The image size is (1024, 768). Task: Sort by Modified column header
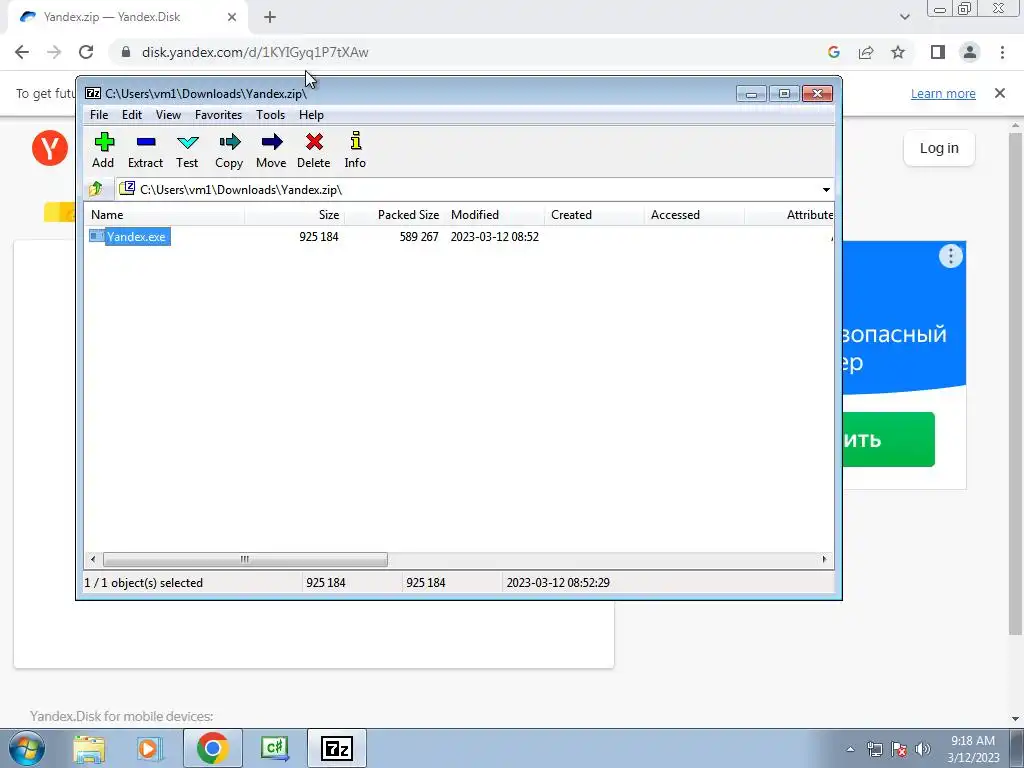click(x=494, y=215)
